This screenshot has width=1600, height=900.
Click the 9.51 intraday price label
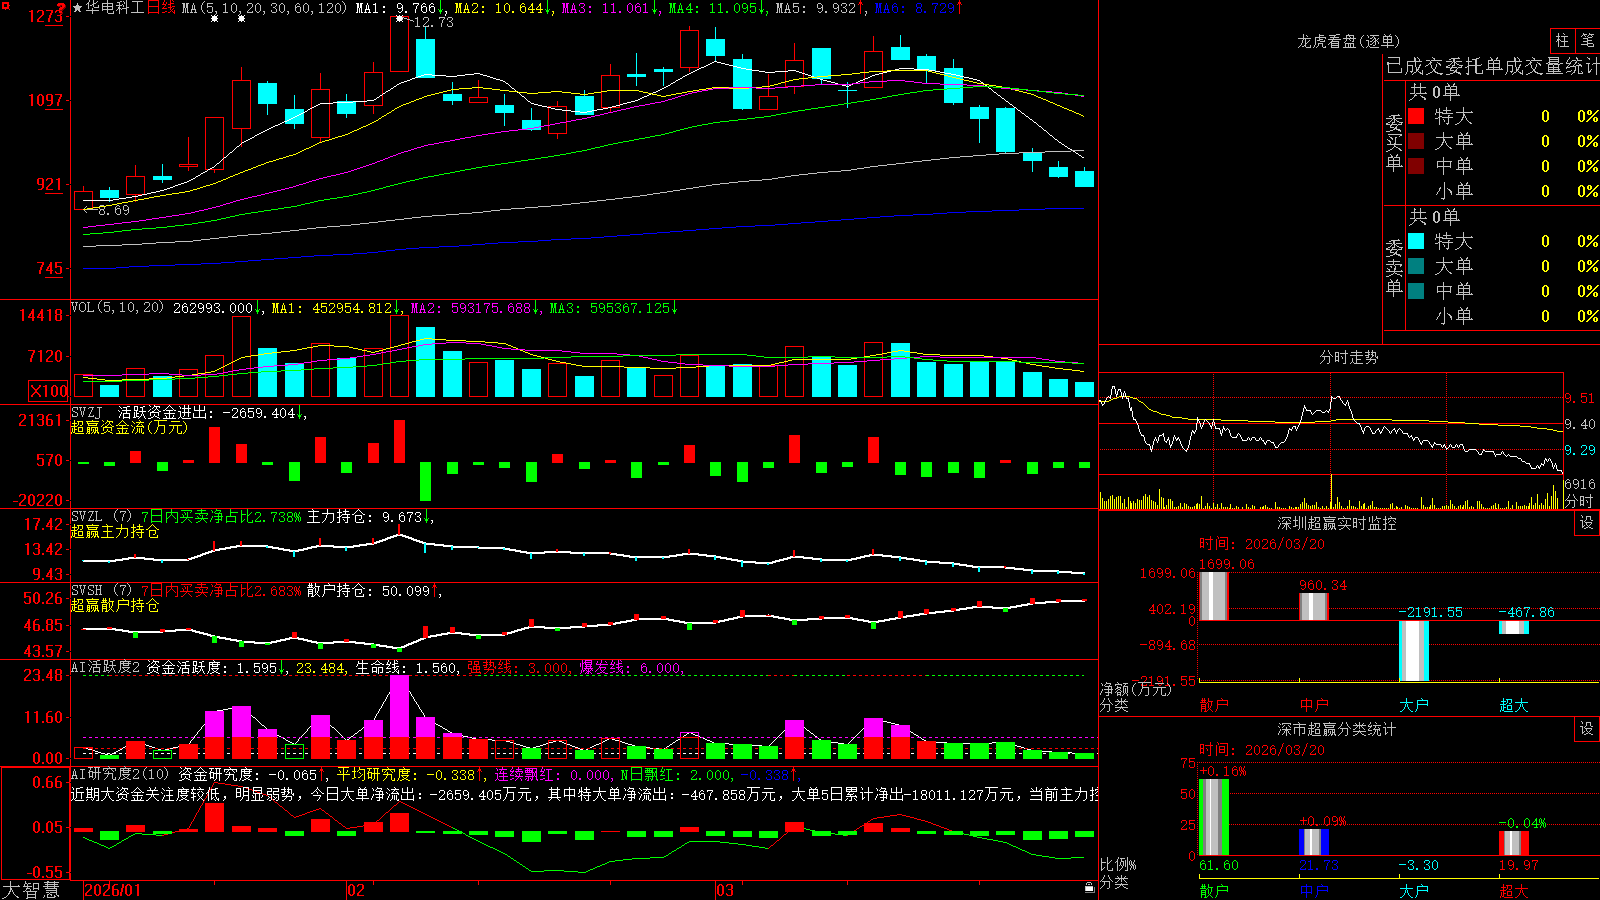(x=1580, y=398)
